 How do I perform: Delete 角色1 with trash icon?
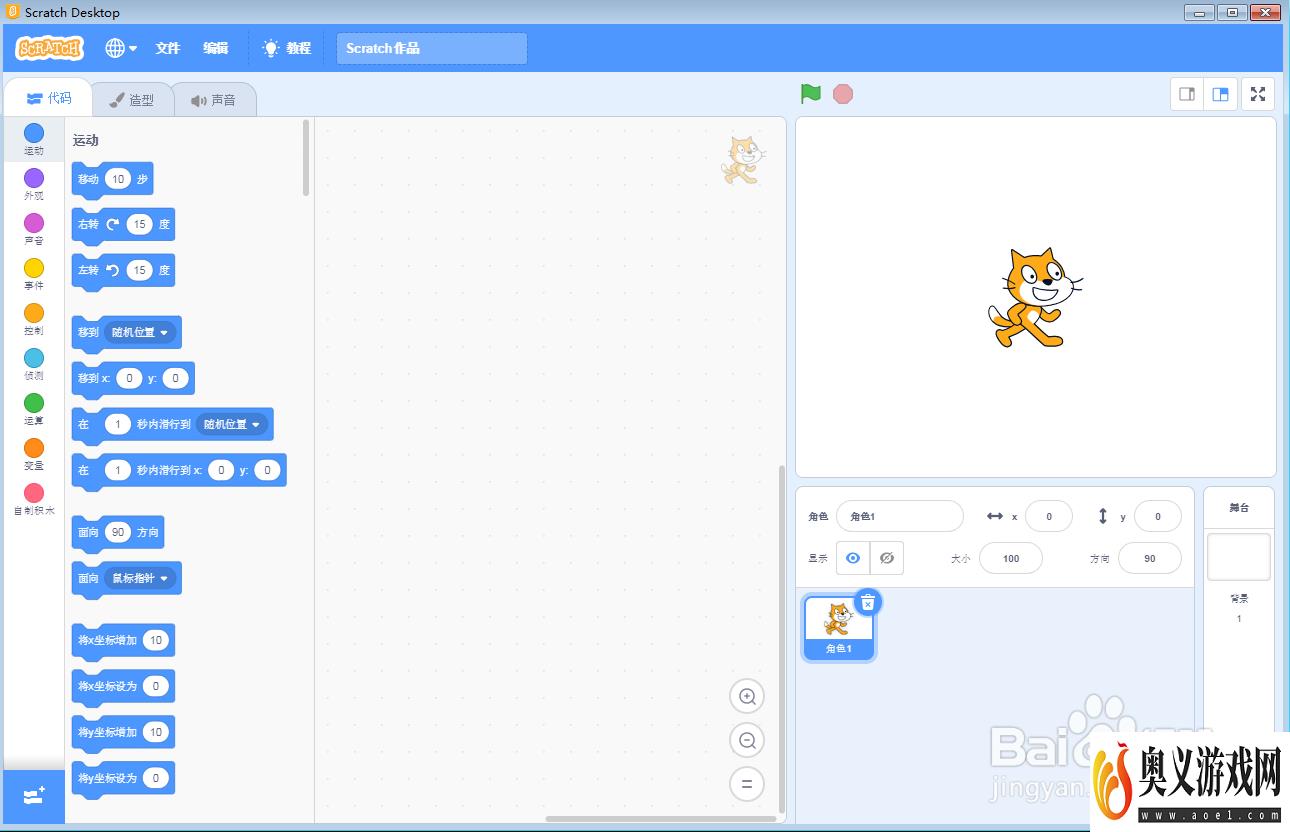pos(868,602)
